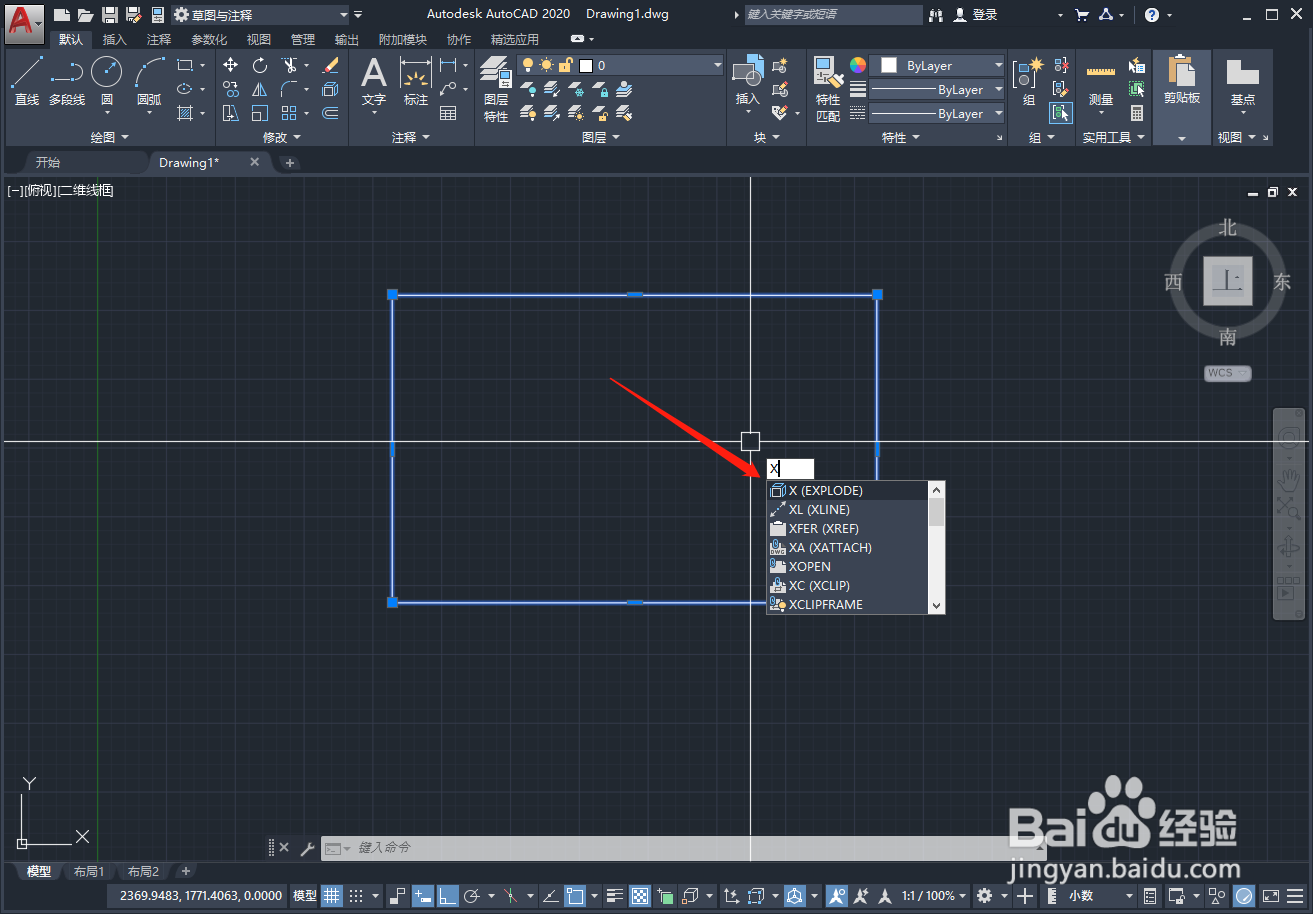The width and height of the screenshot is (1313, 914).
Task: Expand the Draw (绘图) panel
Action: pos(110,137)
